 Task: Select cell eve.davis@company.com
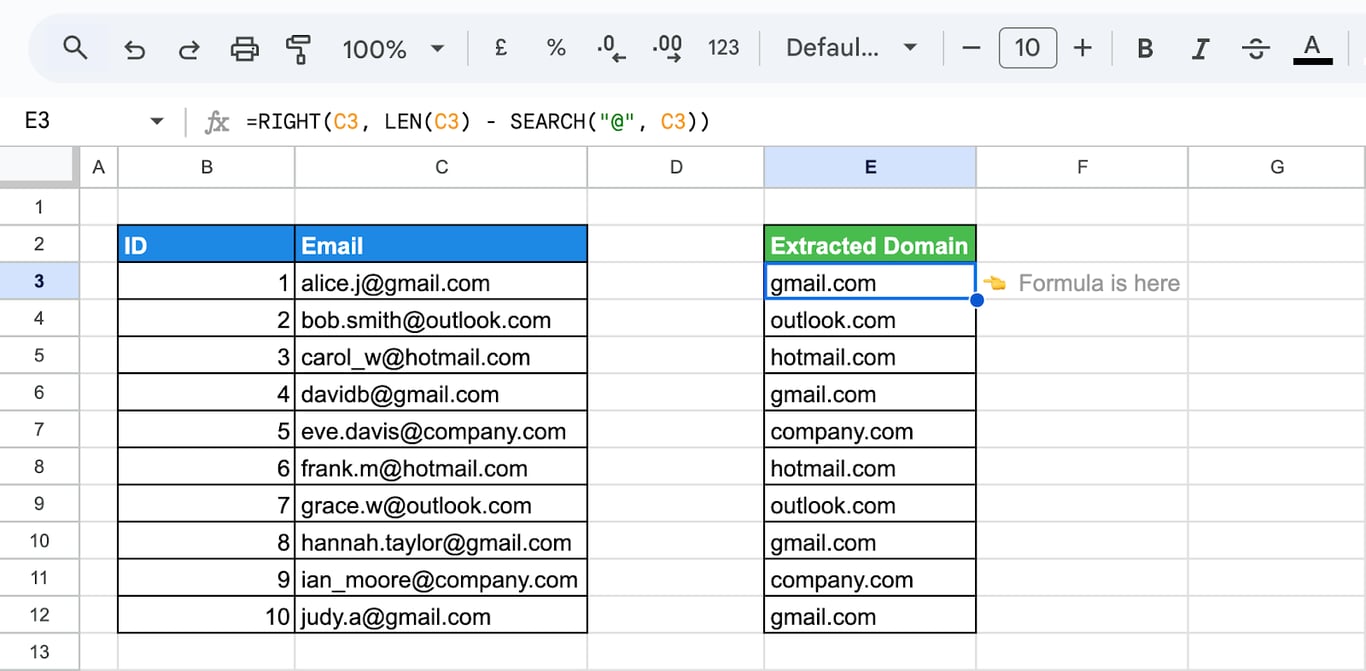click(441, 430)
